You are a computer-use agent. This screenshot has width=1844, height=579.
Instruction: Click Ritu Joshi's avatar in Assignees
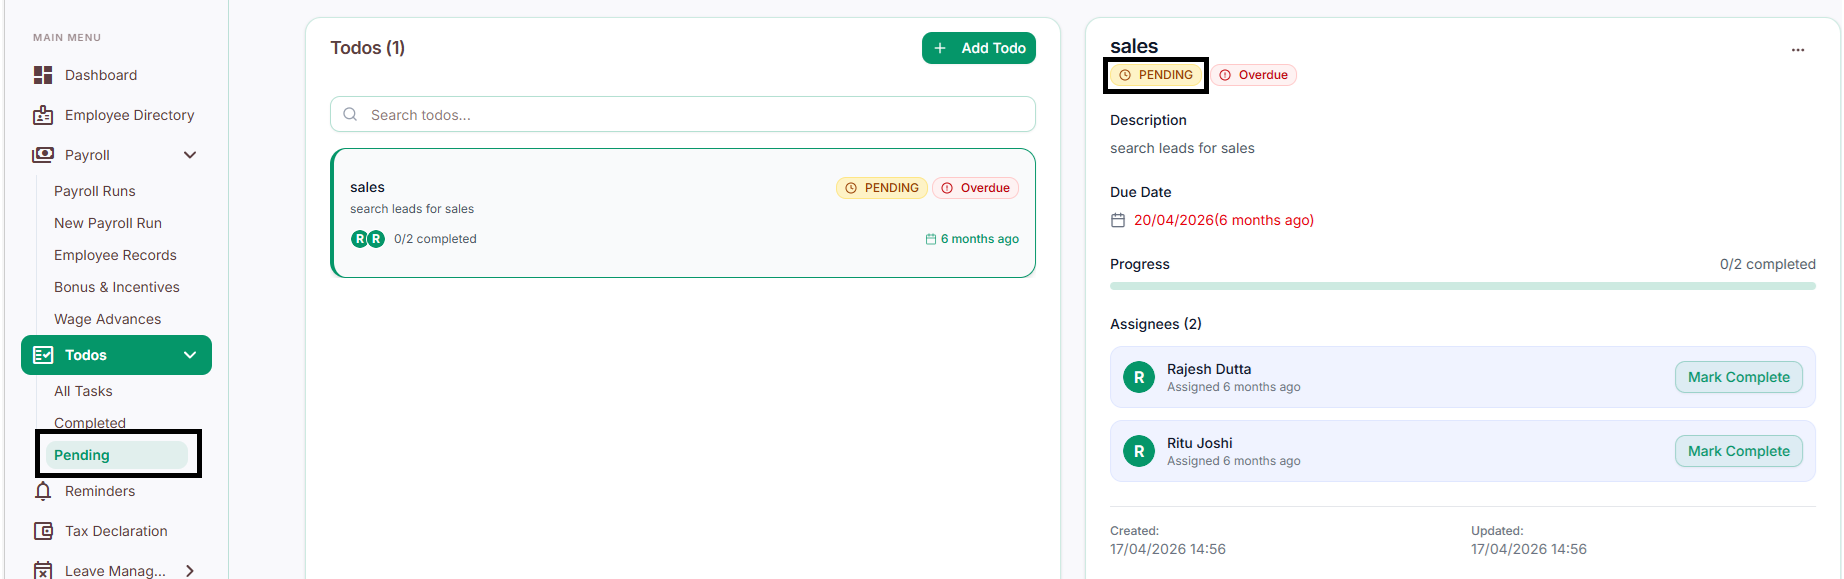[1139, 451]
